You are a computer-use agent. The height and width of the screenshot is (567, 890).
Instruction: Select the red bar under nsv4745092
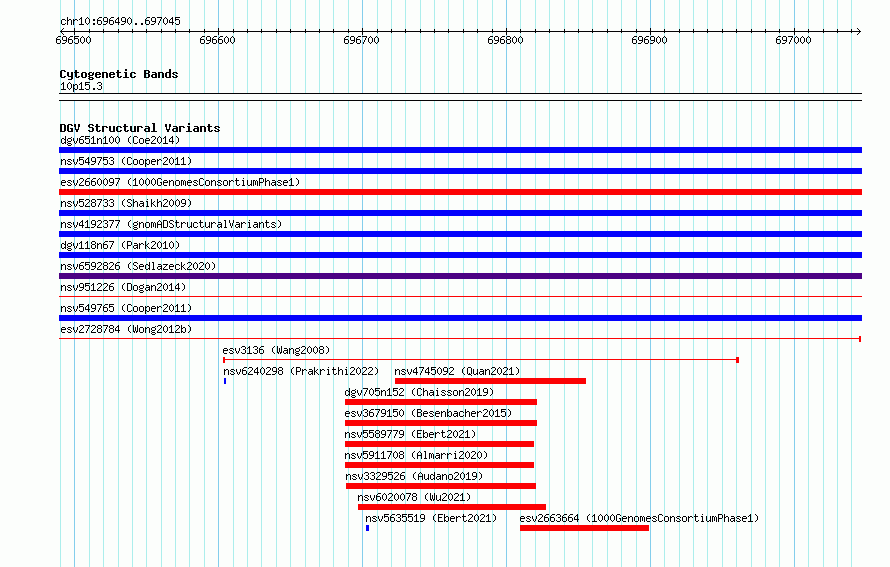(490, 381)
